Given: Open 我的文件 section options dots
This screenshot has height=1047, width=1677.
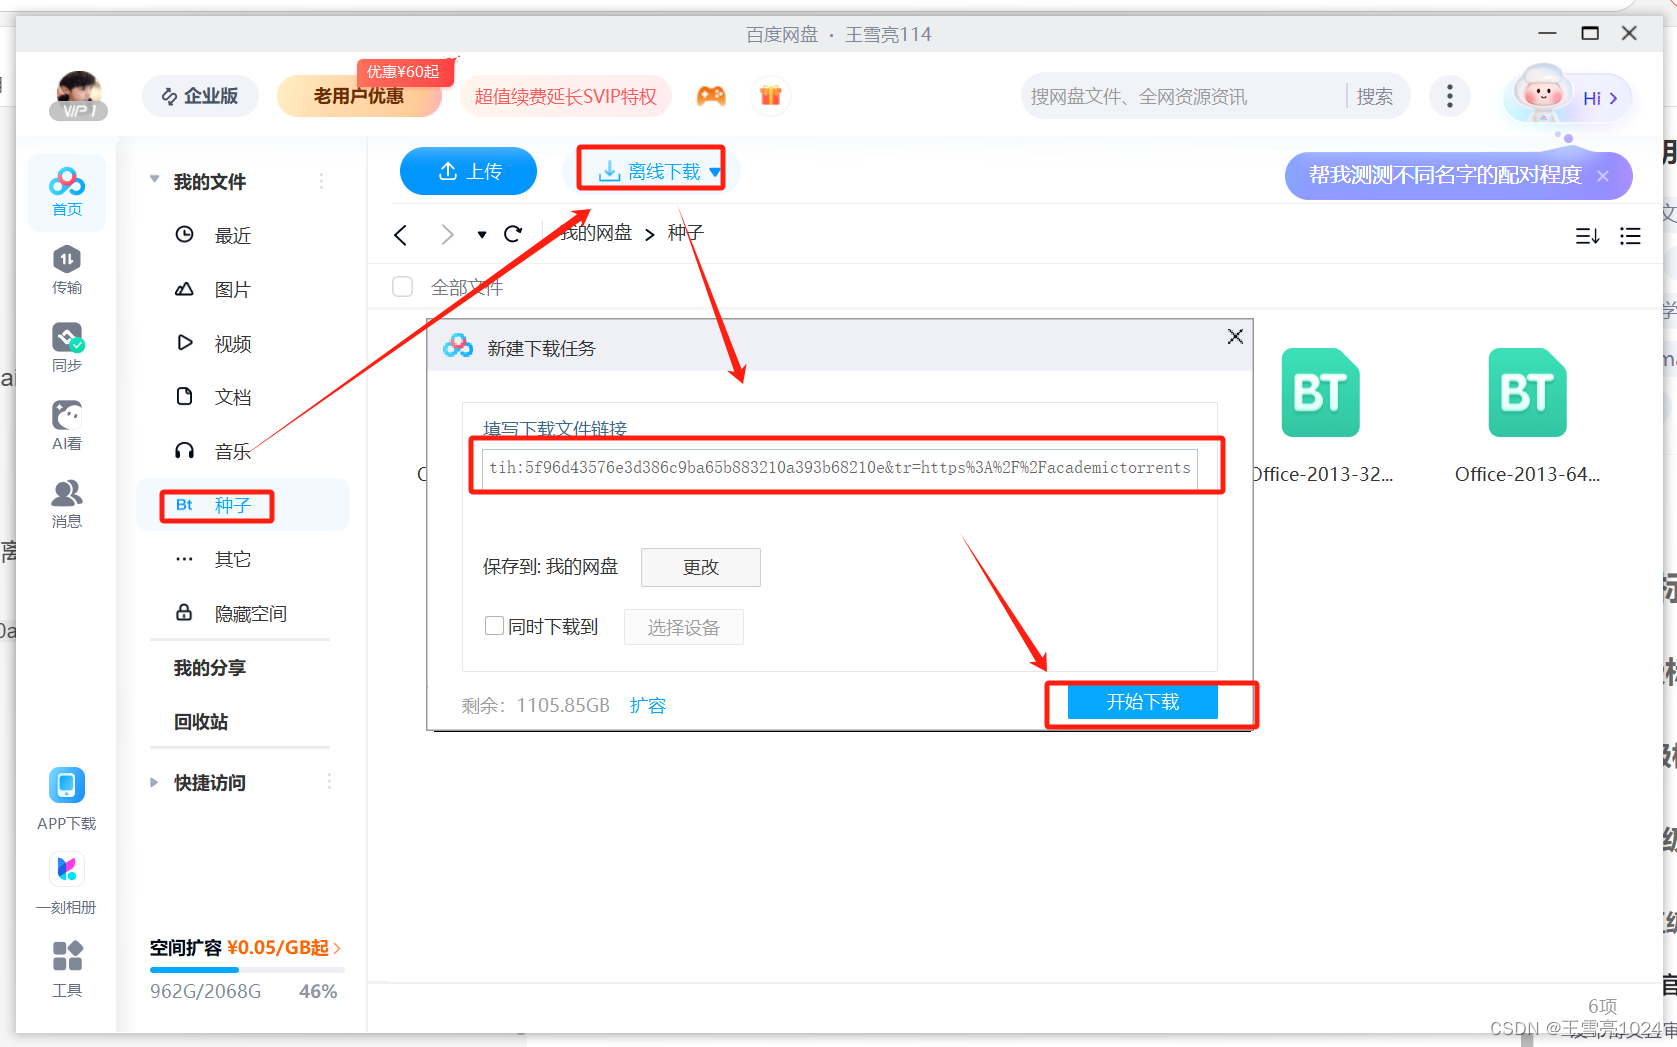Looking at the screenshot, I should (321, 181).
